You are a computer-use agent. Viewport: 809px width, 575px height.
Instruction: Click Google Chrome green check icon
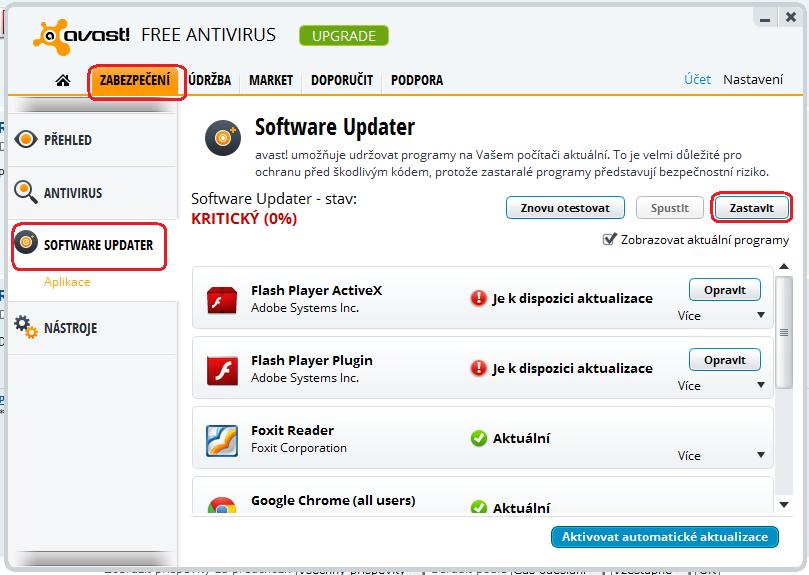point(479,507)
